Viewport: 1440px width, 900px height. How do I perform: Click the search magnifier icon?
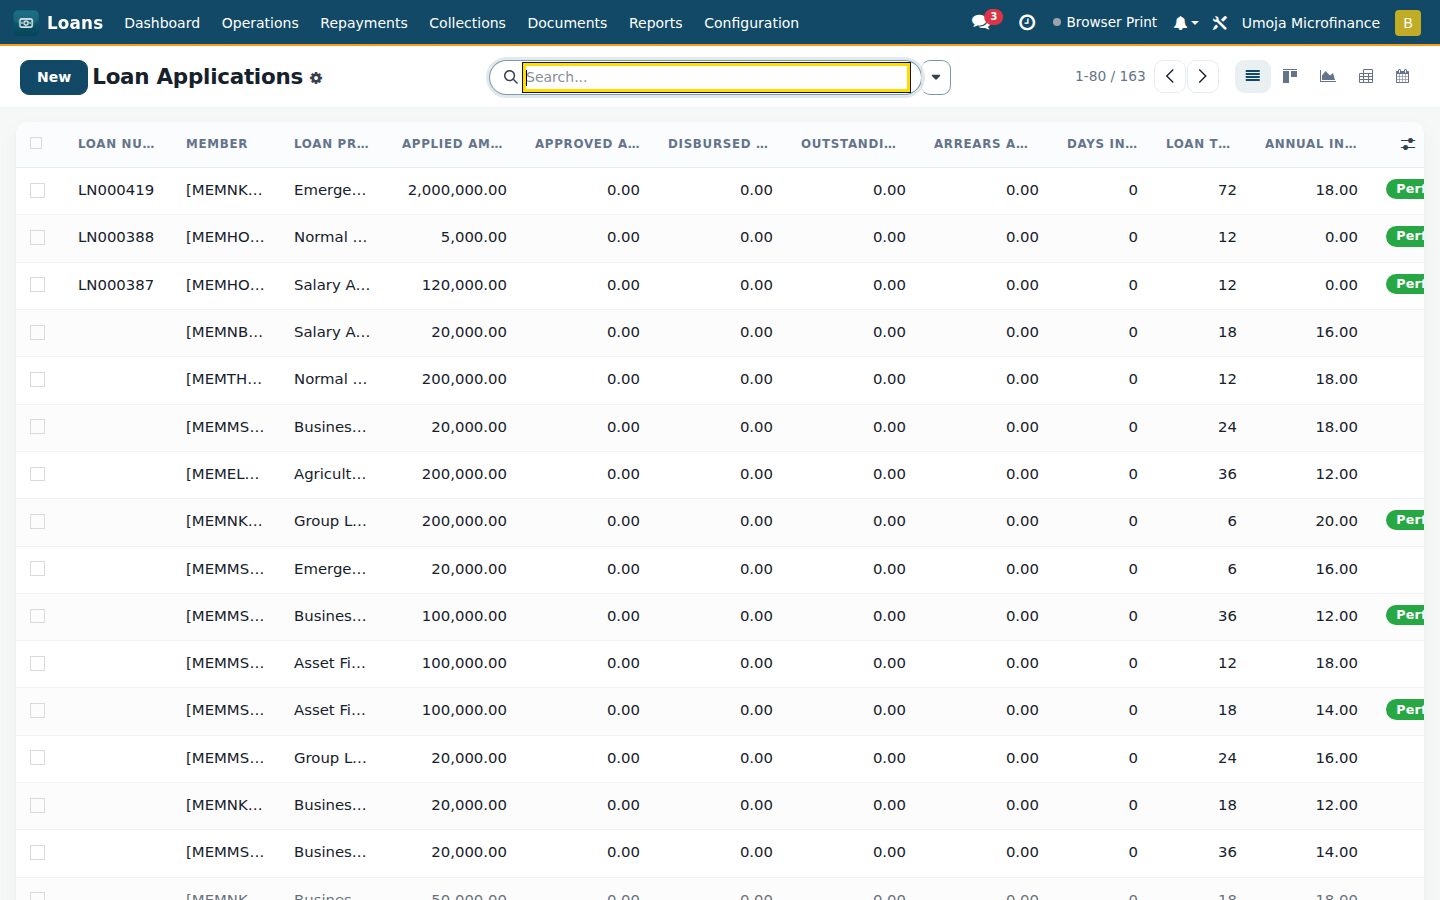(x=510, y=77)
